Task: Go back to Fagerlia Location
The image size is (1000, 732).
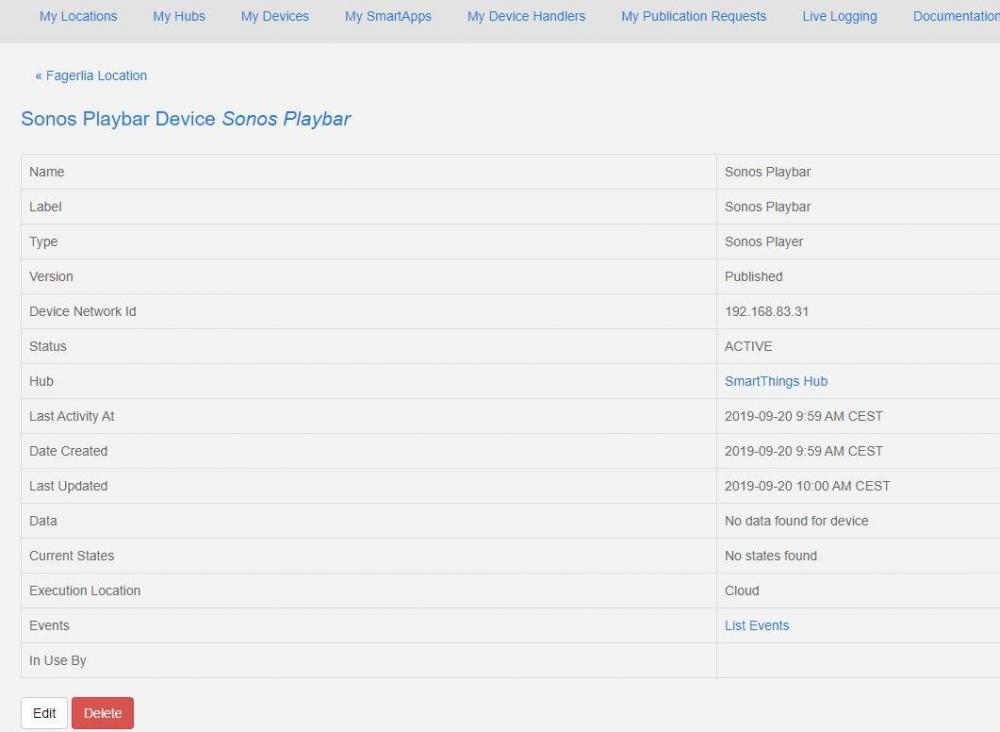Action: tap(91, 76)
